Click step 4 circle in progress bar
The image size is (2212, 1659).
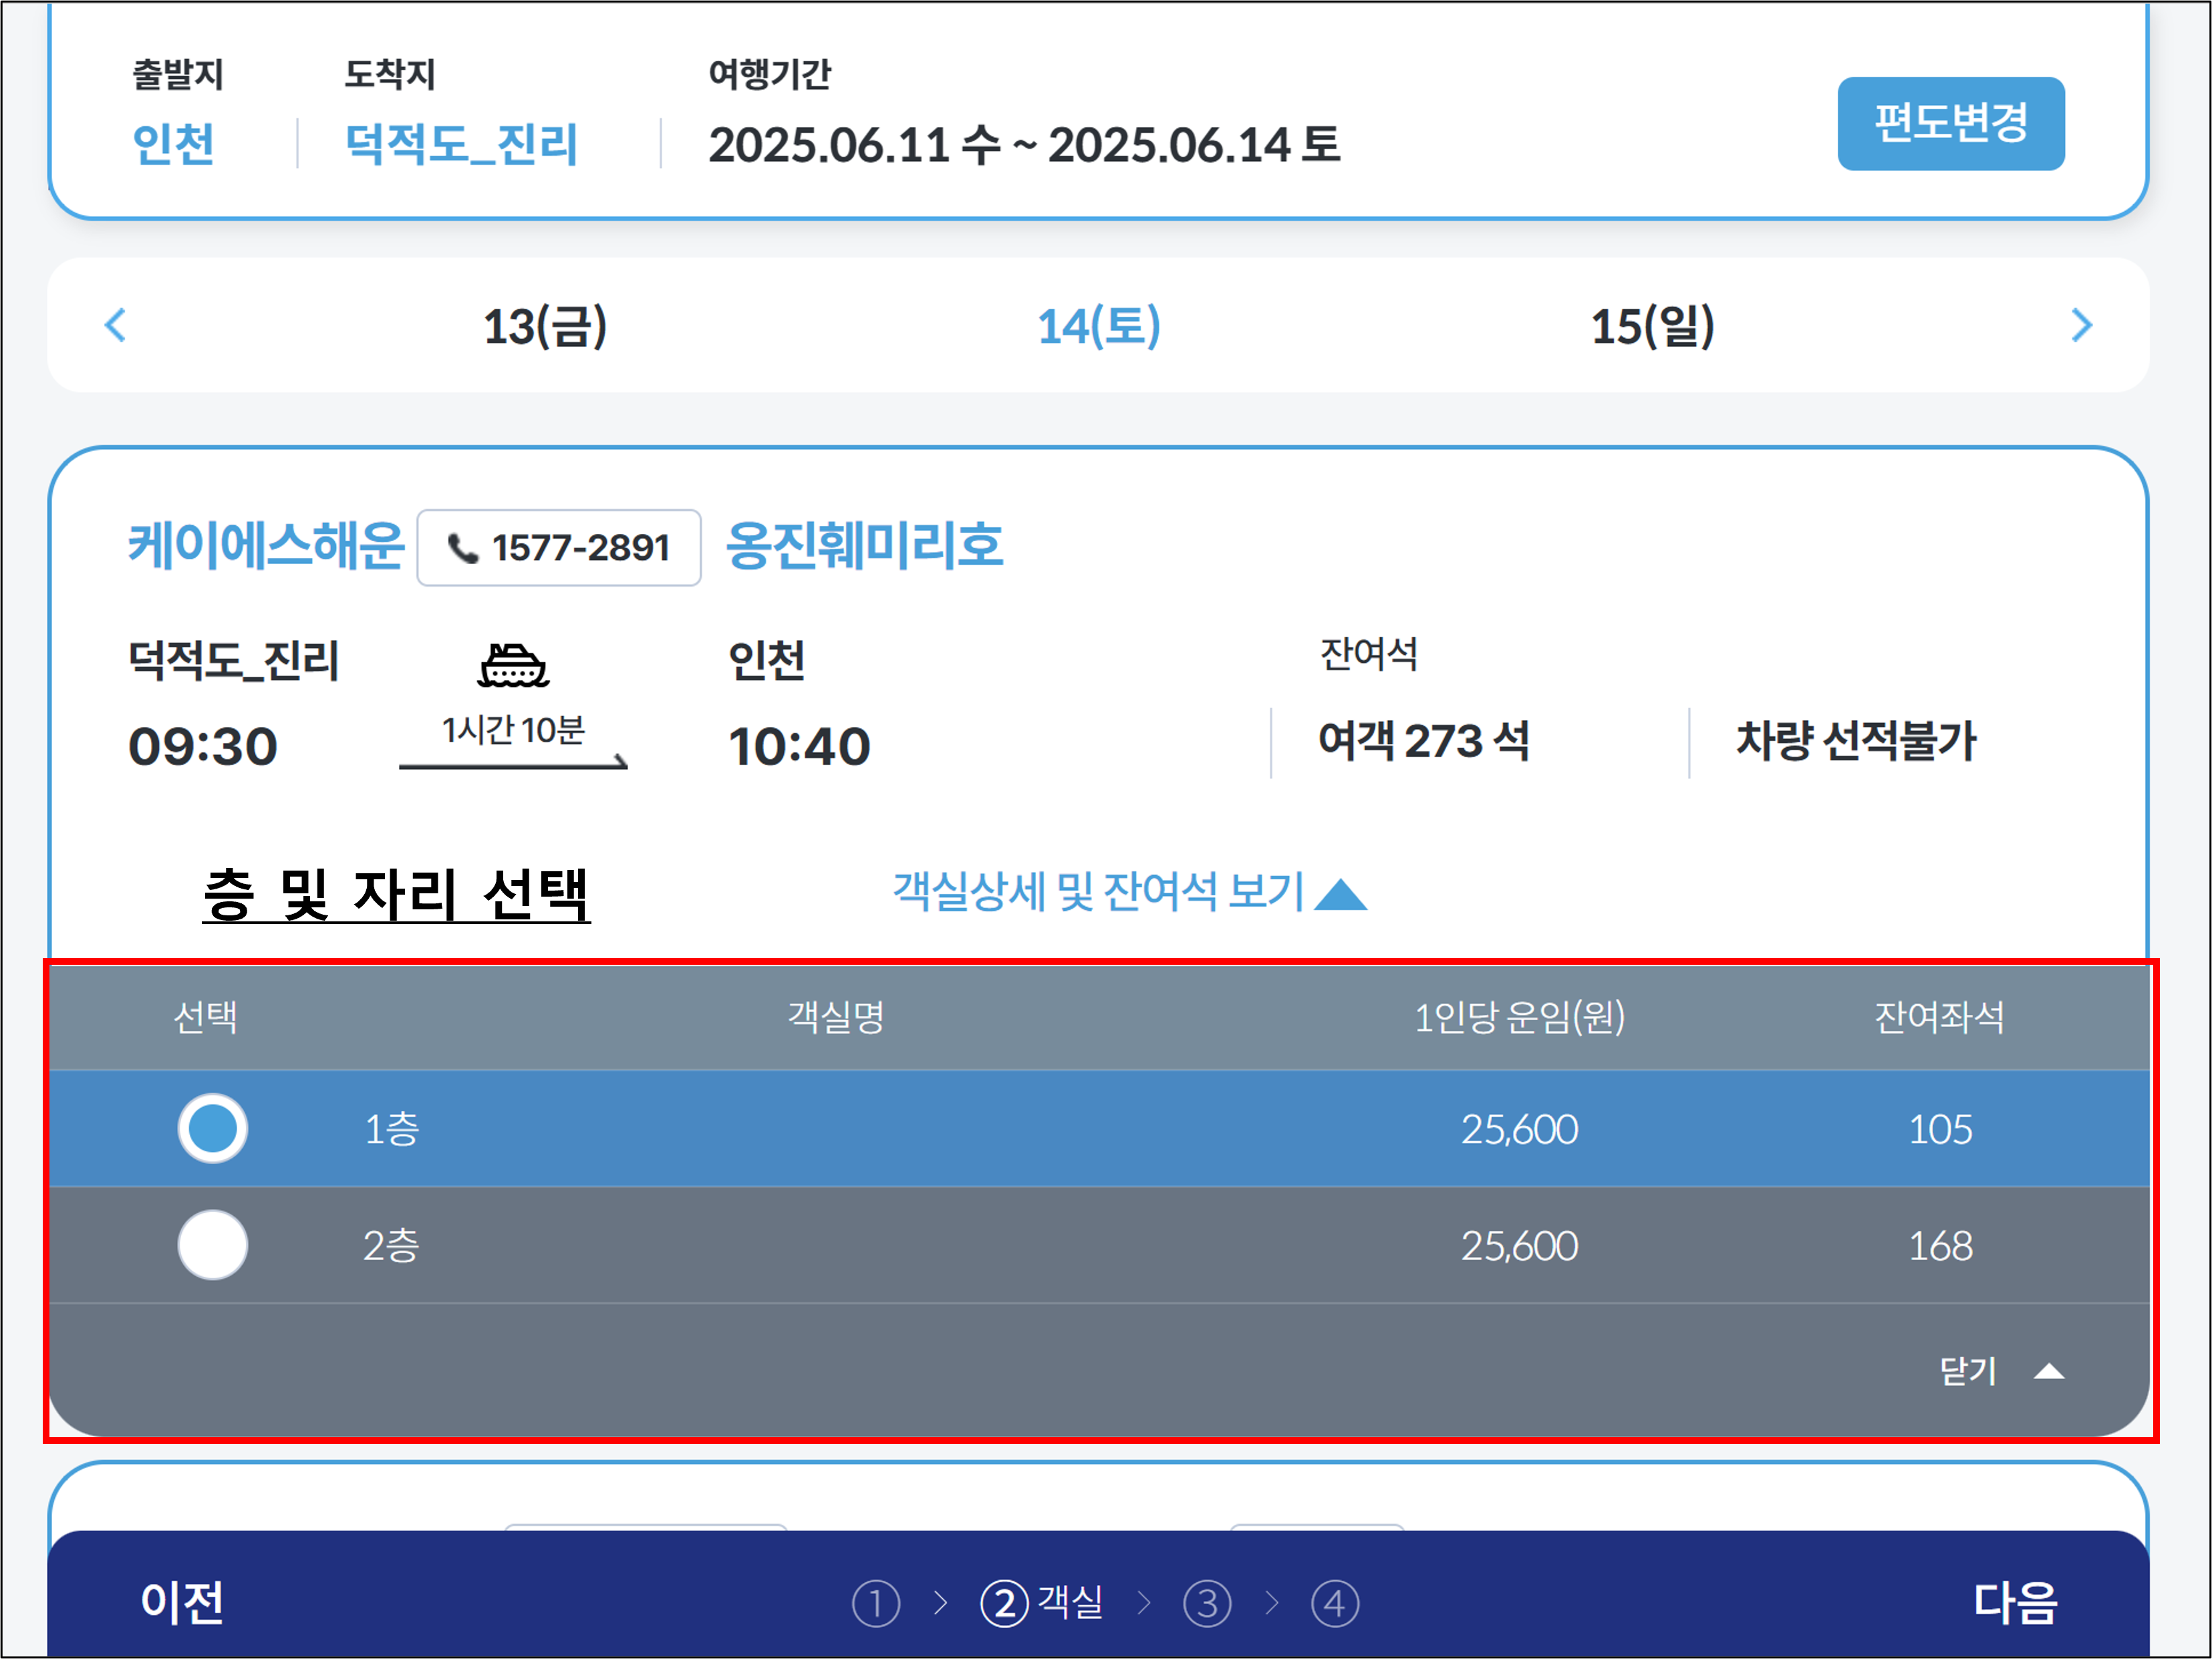coord(1335,1603)
